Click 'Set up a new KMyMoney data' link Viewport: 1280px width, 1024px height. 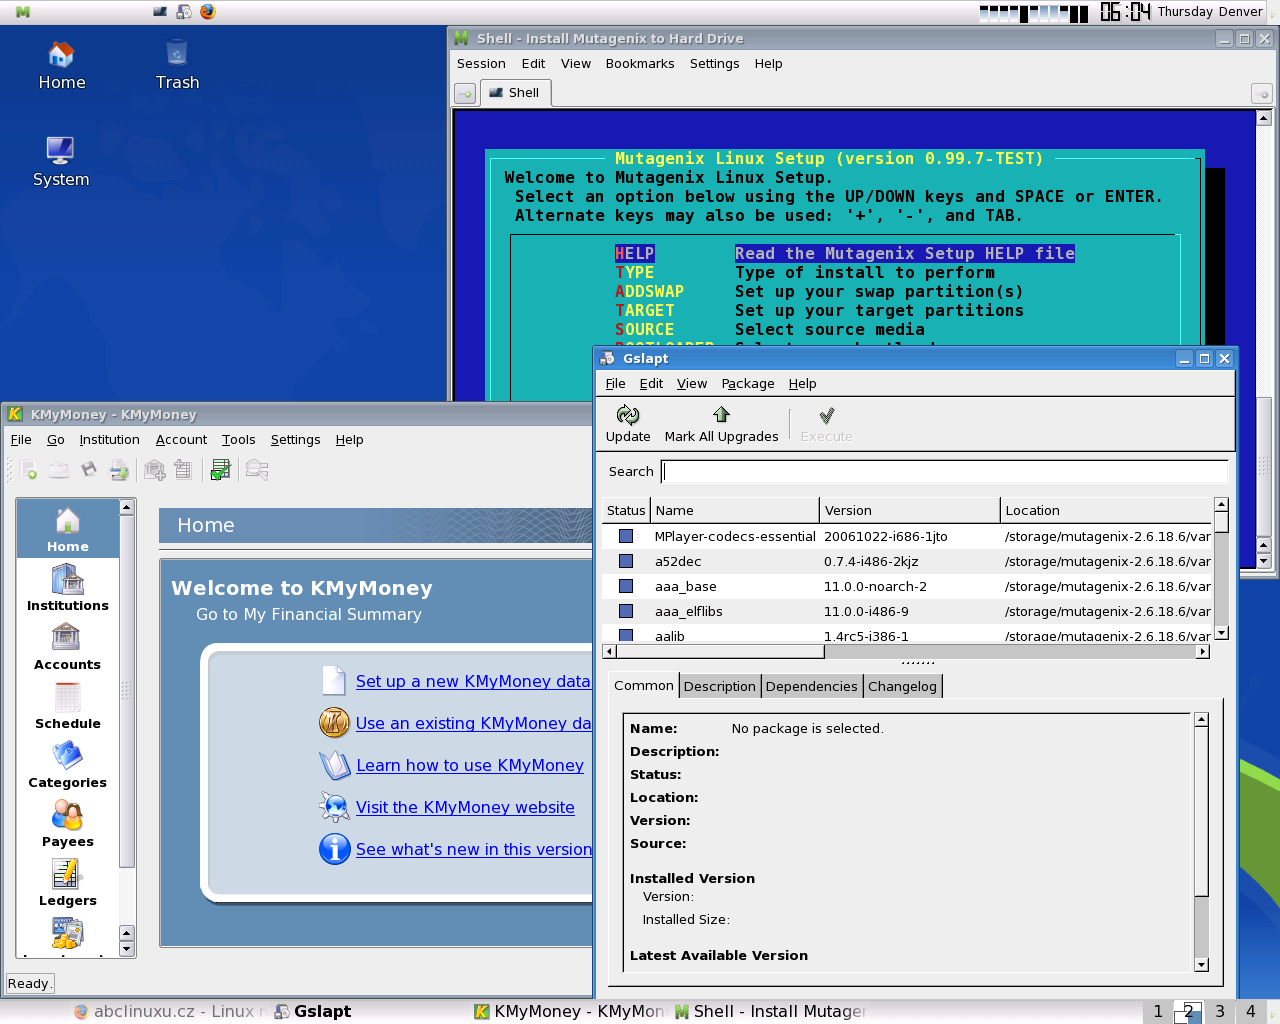click(473, 681)
